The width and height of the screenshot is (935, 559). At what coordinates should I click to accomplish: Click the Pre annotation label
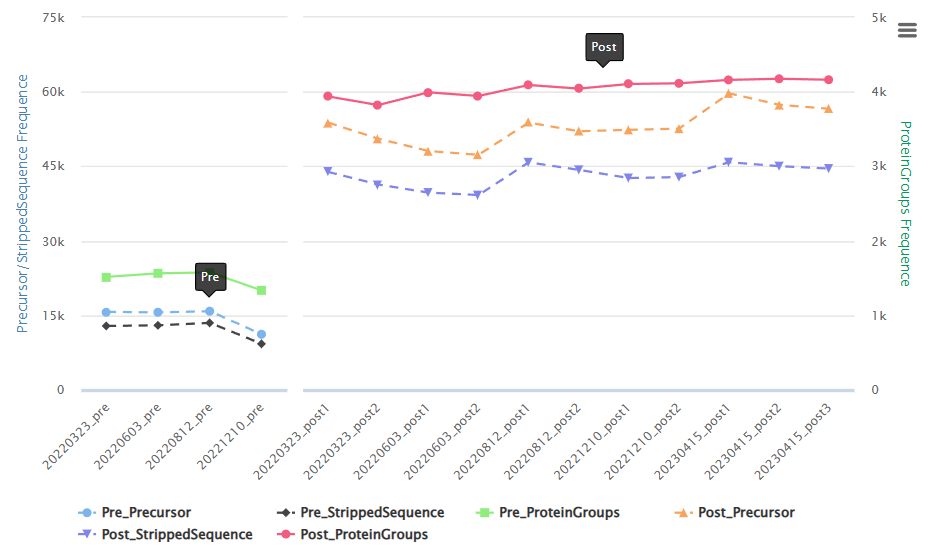tap(210, 277)
